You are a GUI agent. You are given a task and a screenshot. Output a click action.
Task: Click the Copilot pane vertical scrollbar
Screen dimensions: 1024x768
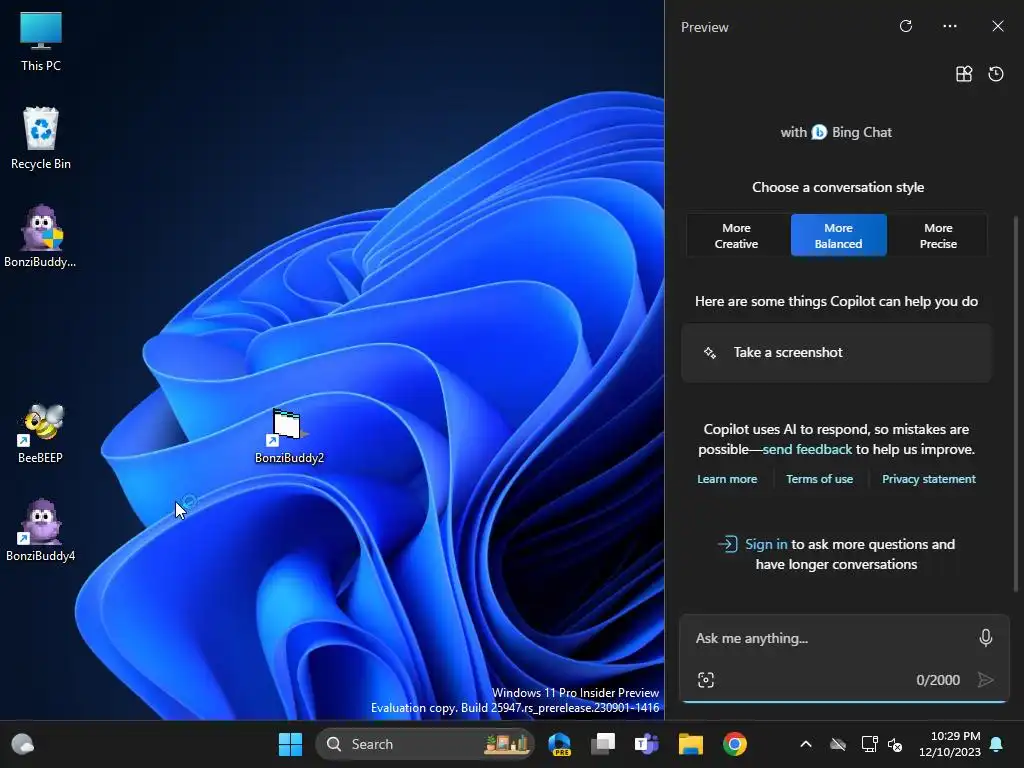tap(1016, 405)
